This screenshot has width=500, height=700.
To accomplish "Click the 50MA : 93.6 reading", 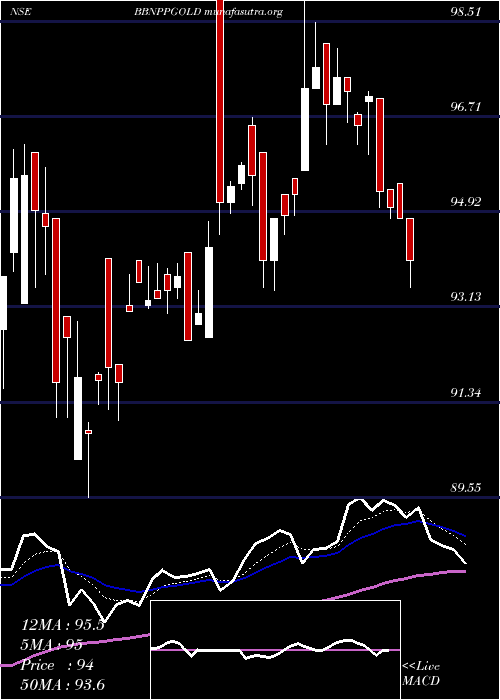I will (x=63, y=684).
